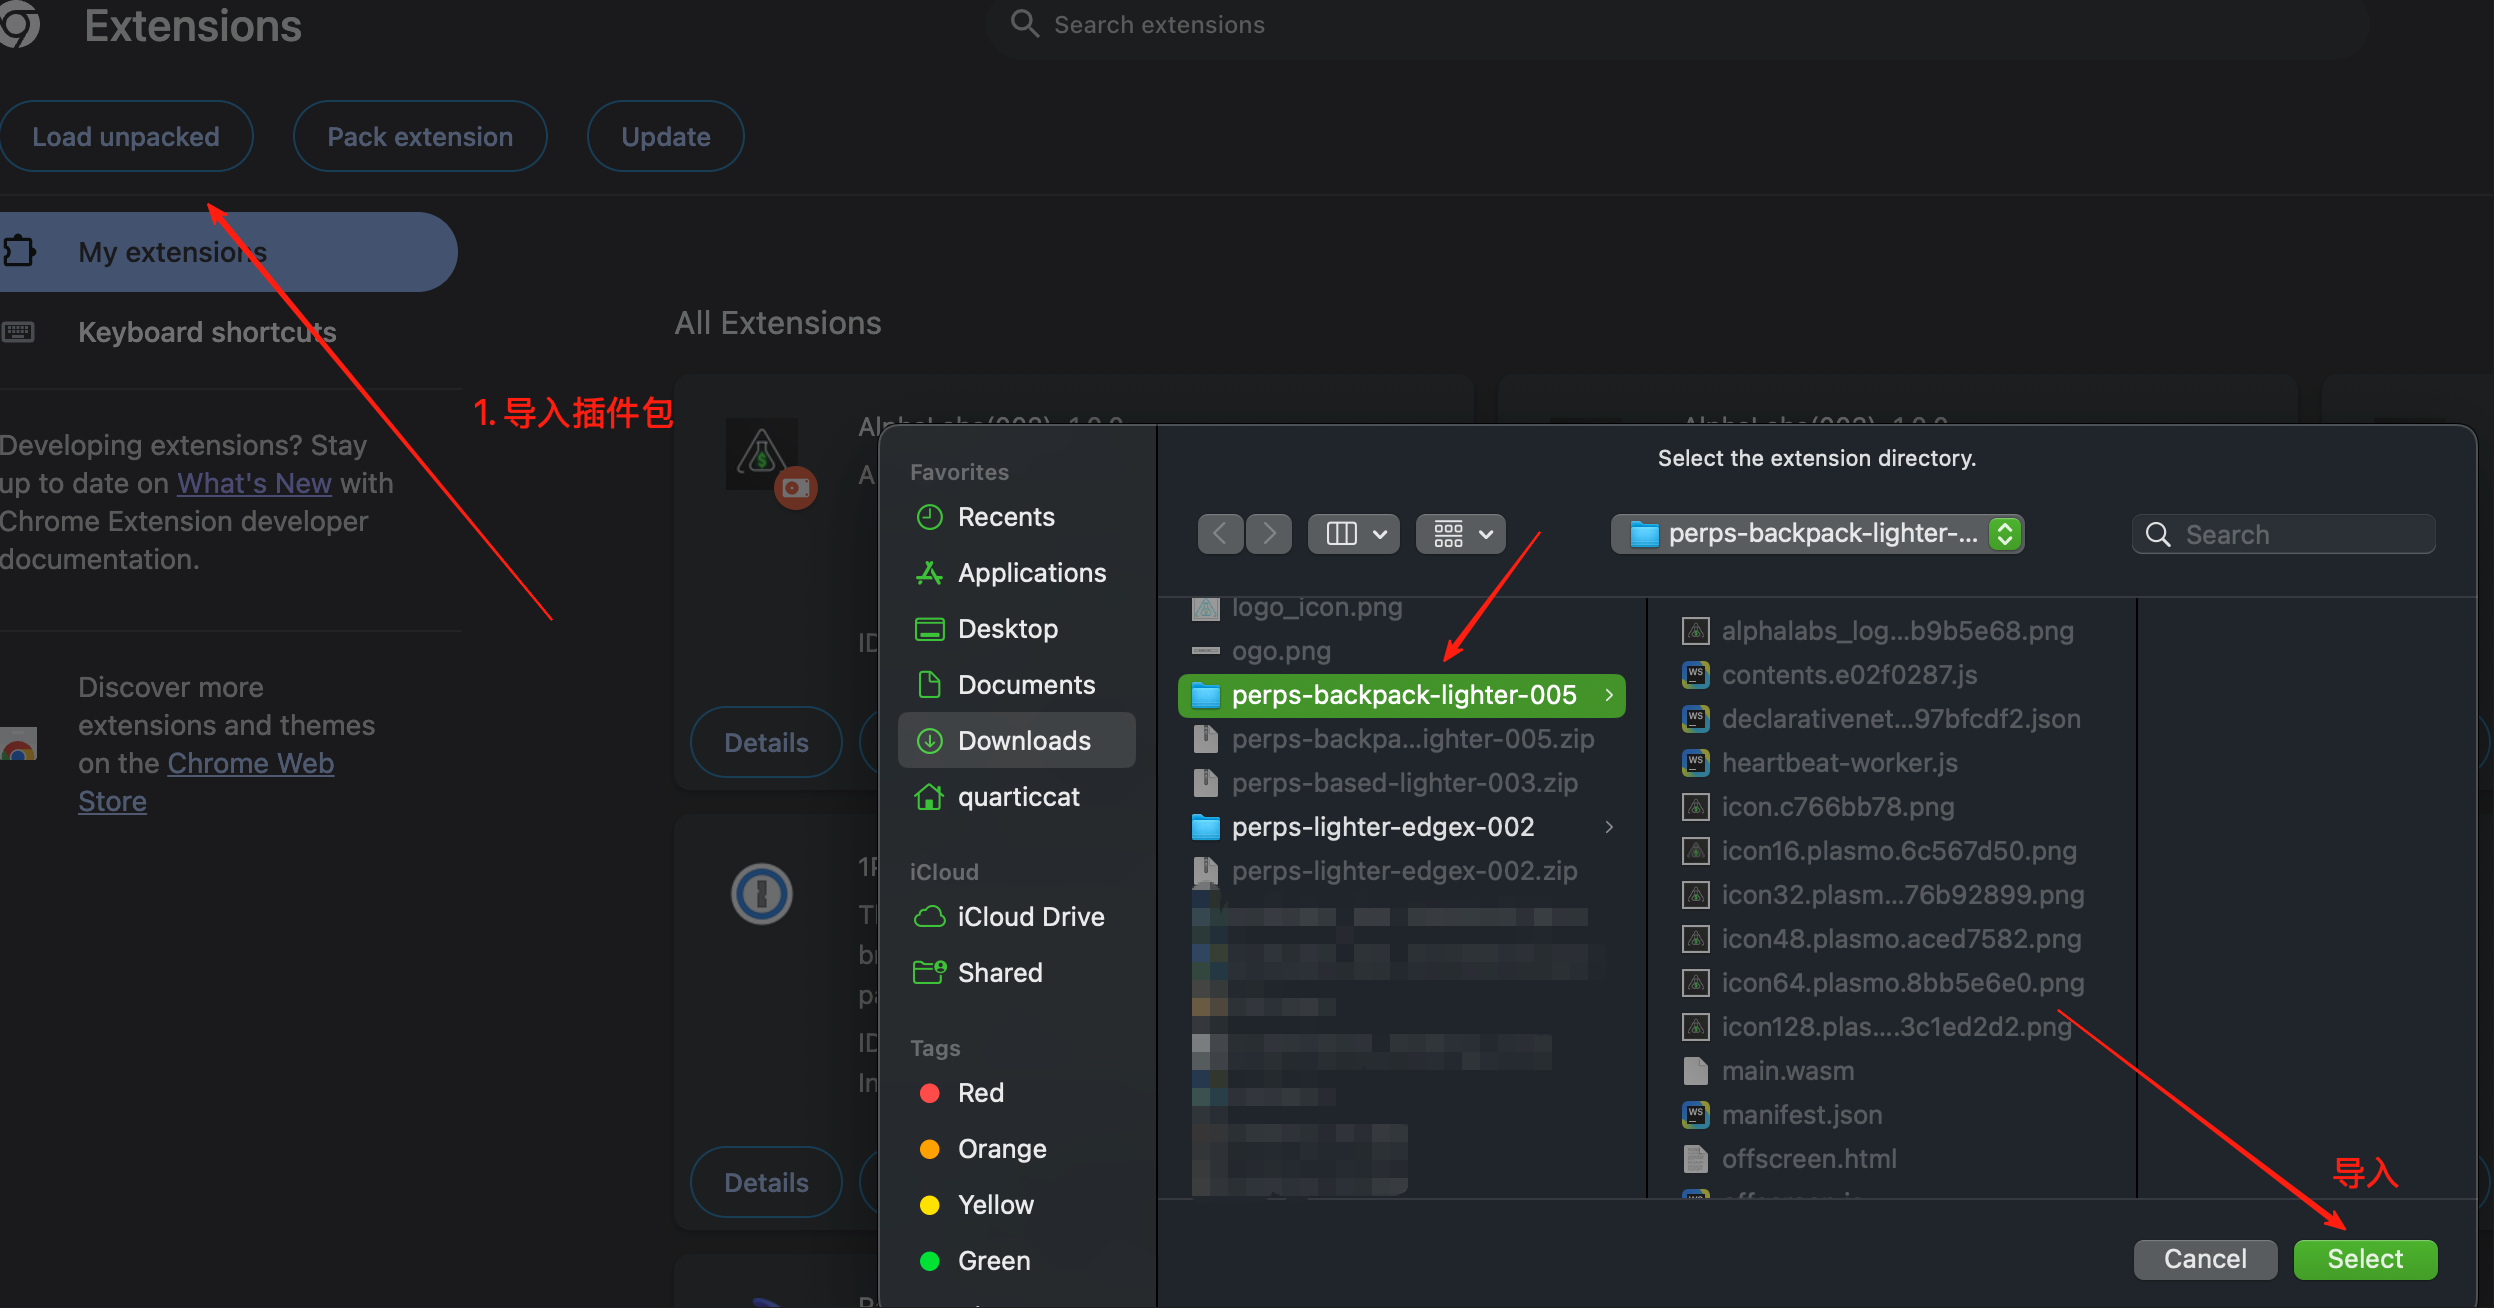Open the quarticcat home folder
This screenshot has width=2494, height=1308.
point(1018,797)
